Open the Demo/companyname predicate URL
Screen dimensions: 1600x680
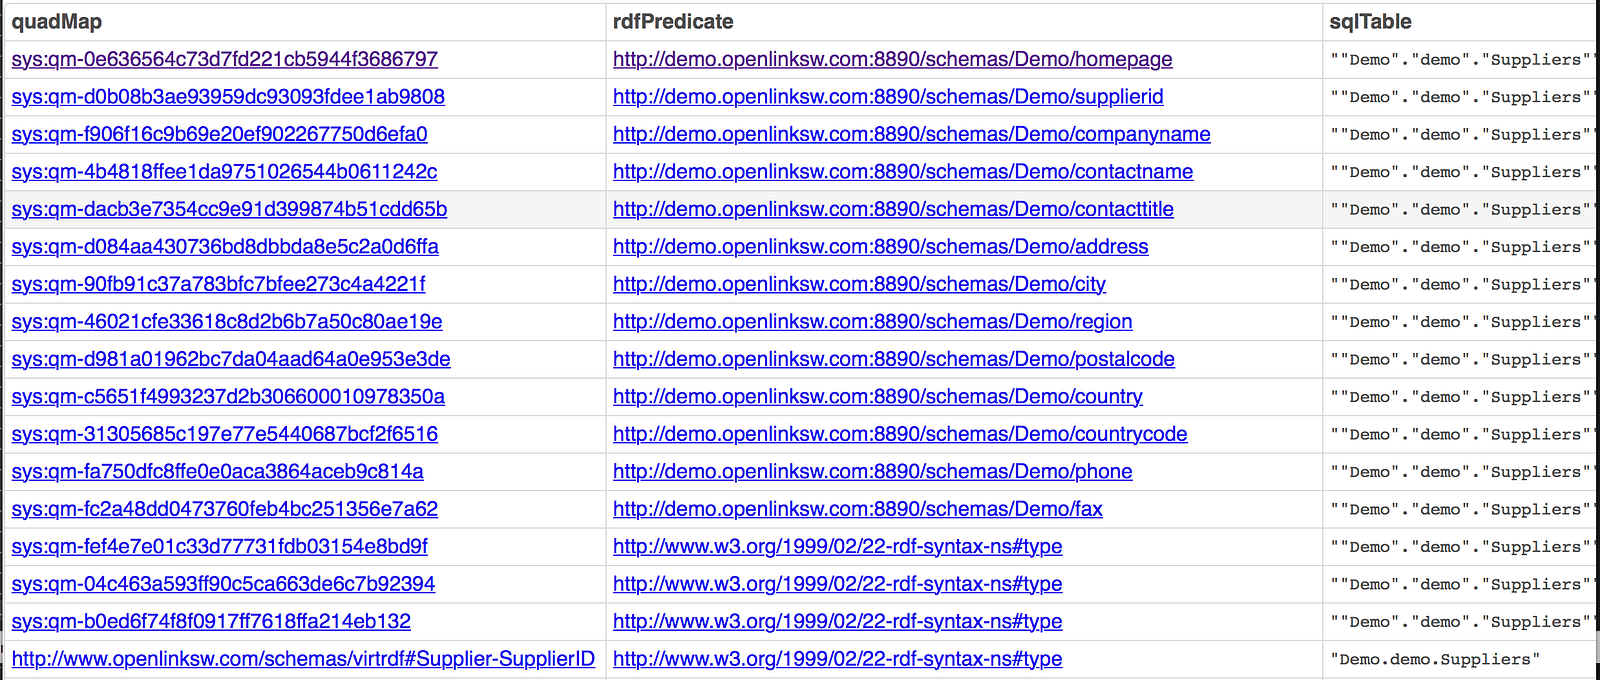911,134
